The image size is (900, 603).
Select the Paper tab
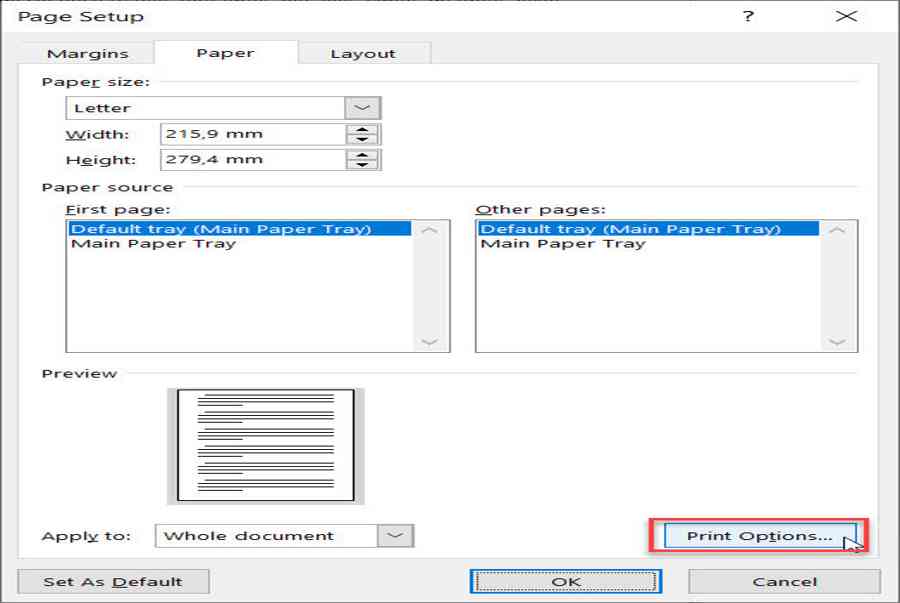coord(226,53)
